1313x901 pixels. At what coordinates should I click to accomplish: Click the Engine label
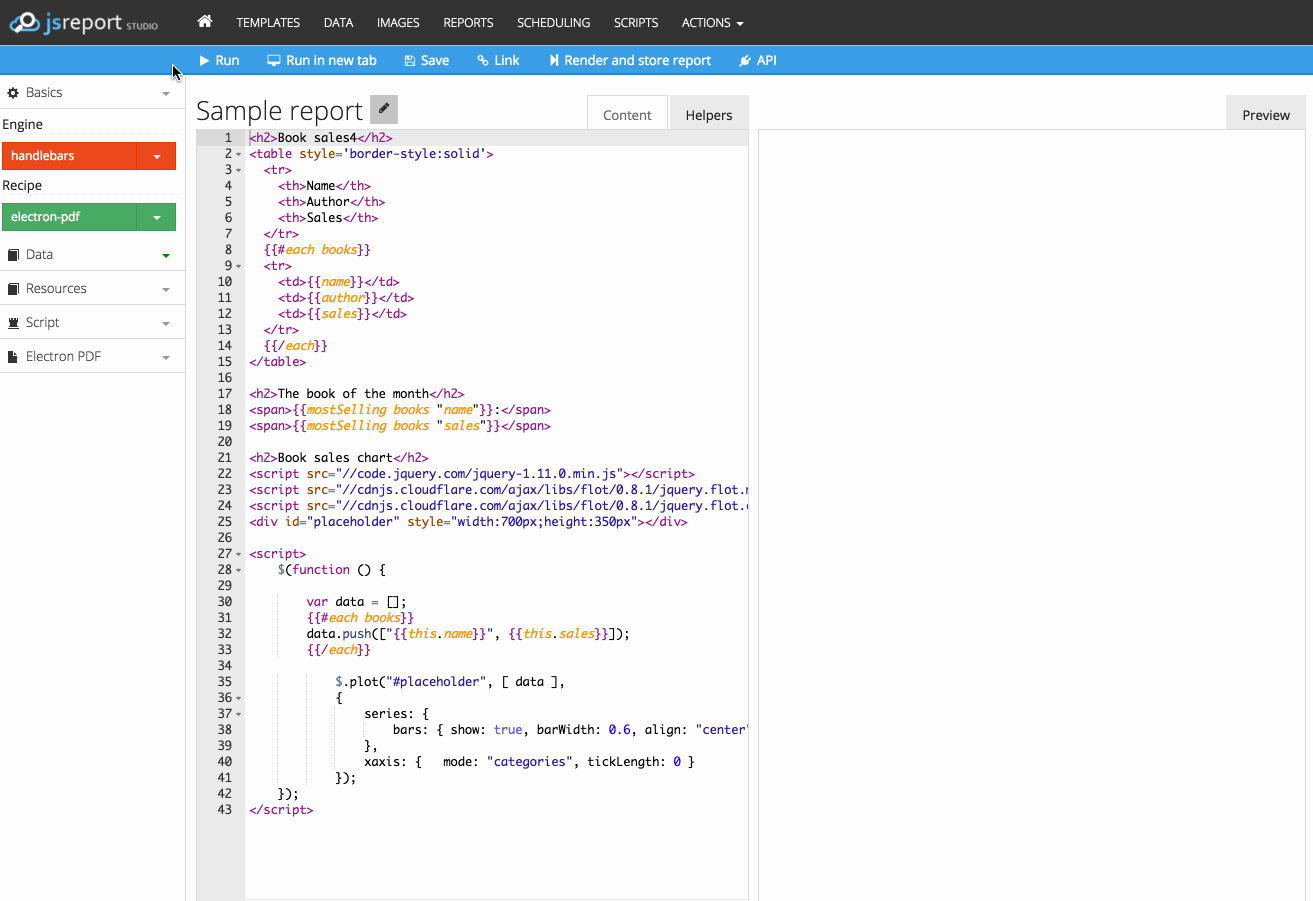(22, 125)
